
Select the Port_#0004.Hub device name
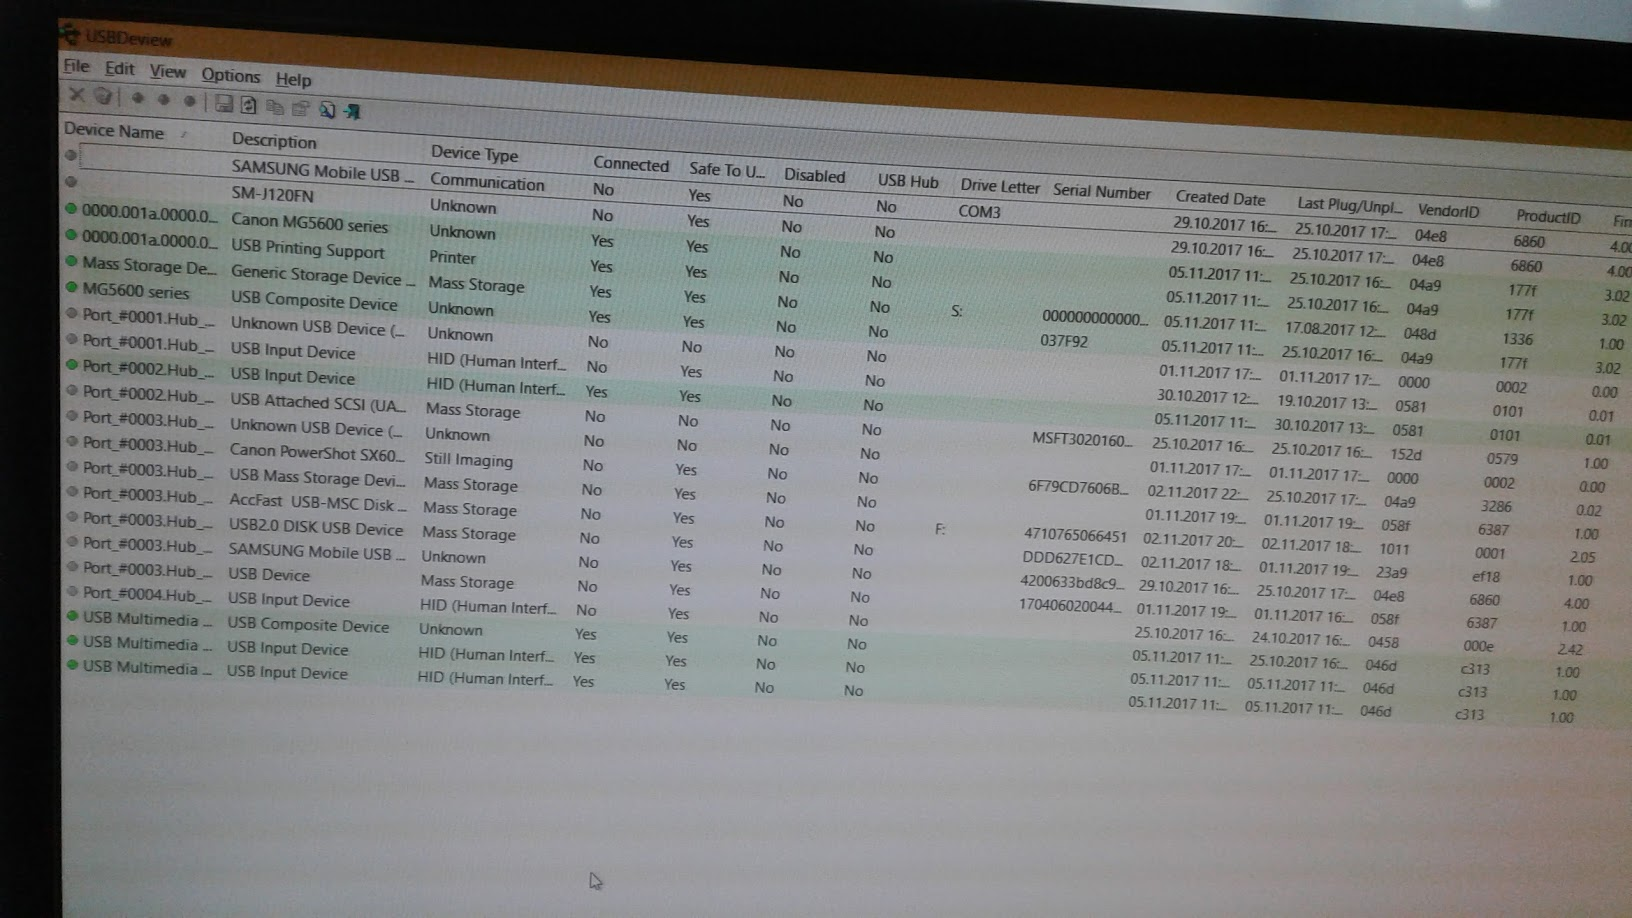(x=148, y=594)
